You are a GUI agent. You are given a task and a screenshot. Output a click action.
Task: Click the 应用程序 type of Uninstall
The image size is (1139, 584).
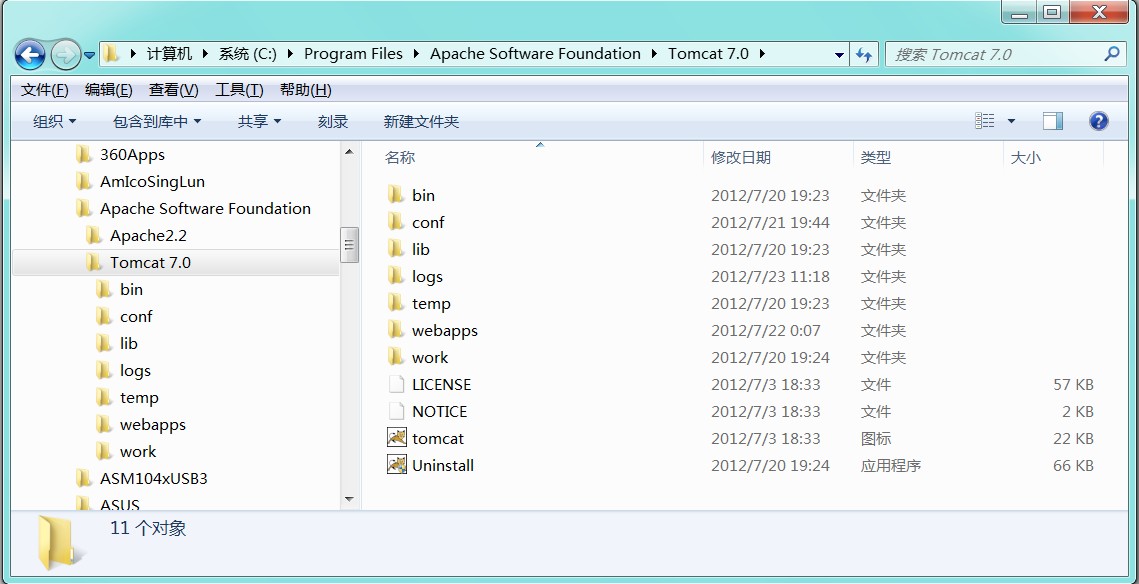coord(891,466)
